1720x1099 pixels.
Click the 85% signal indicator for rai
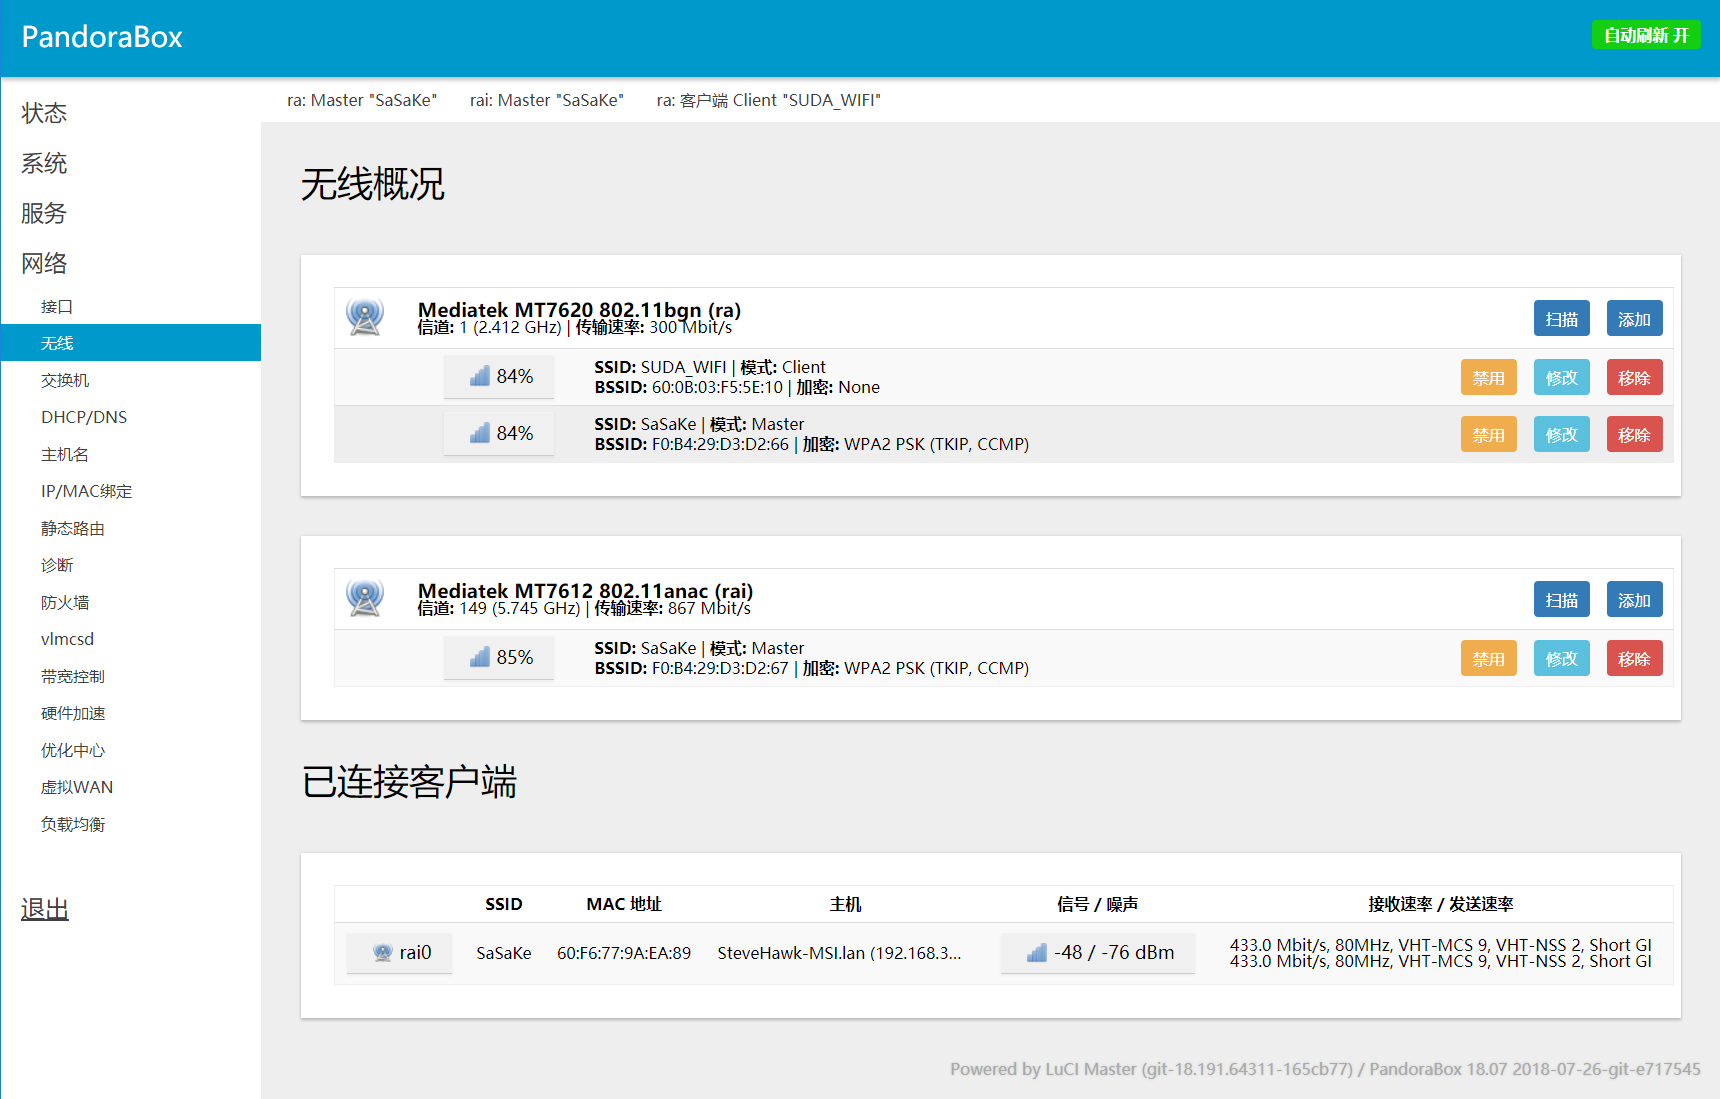(x=499, y=658)
